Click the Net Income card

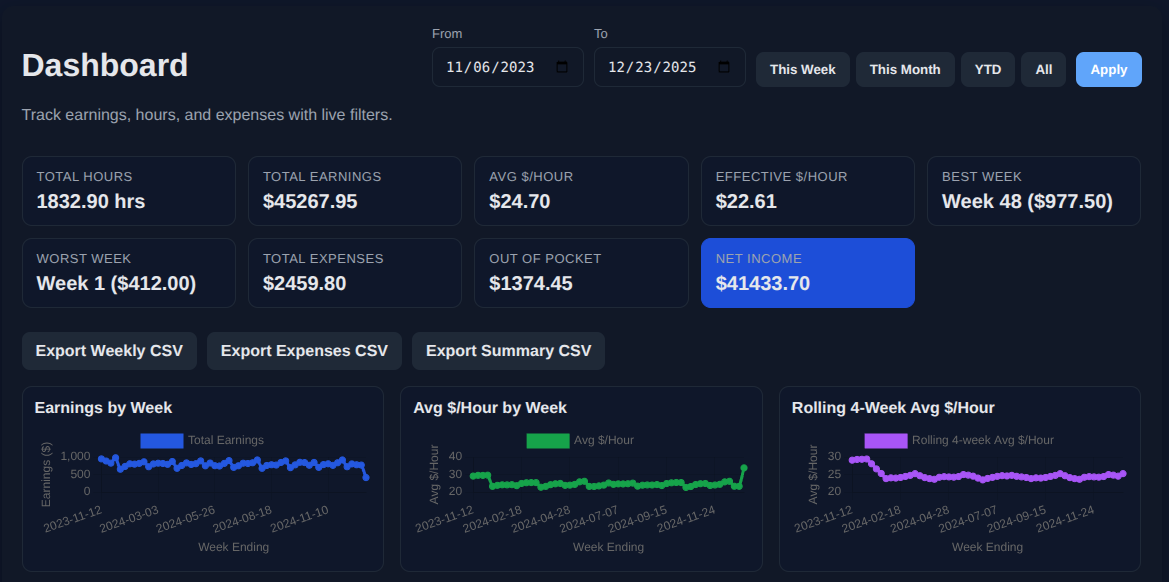coord(807,273)
